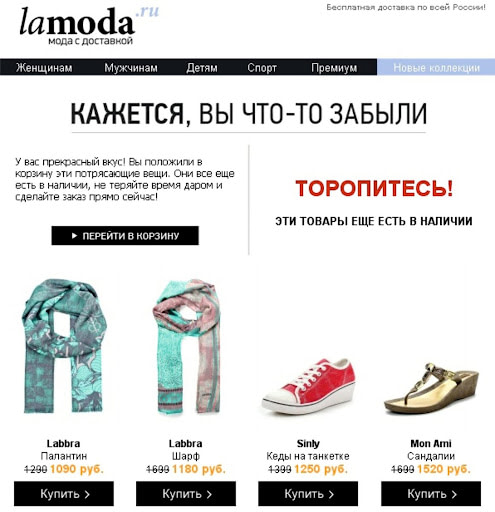Screen dimensions: 495x512
Task: Click the Торопитесь! red heading
Action: 374,189
